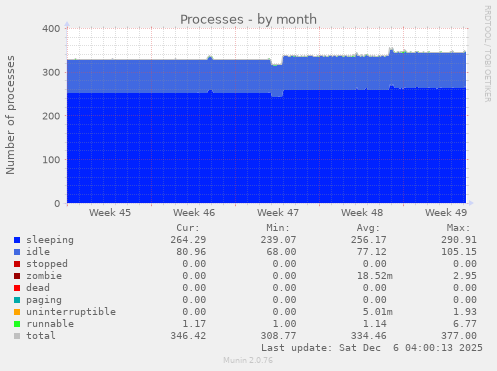Viewport: 497px width, 371px height.
Task: Click total minimum value 308.77
Action: [x=278, y=336]
